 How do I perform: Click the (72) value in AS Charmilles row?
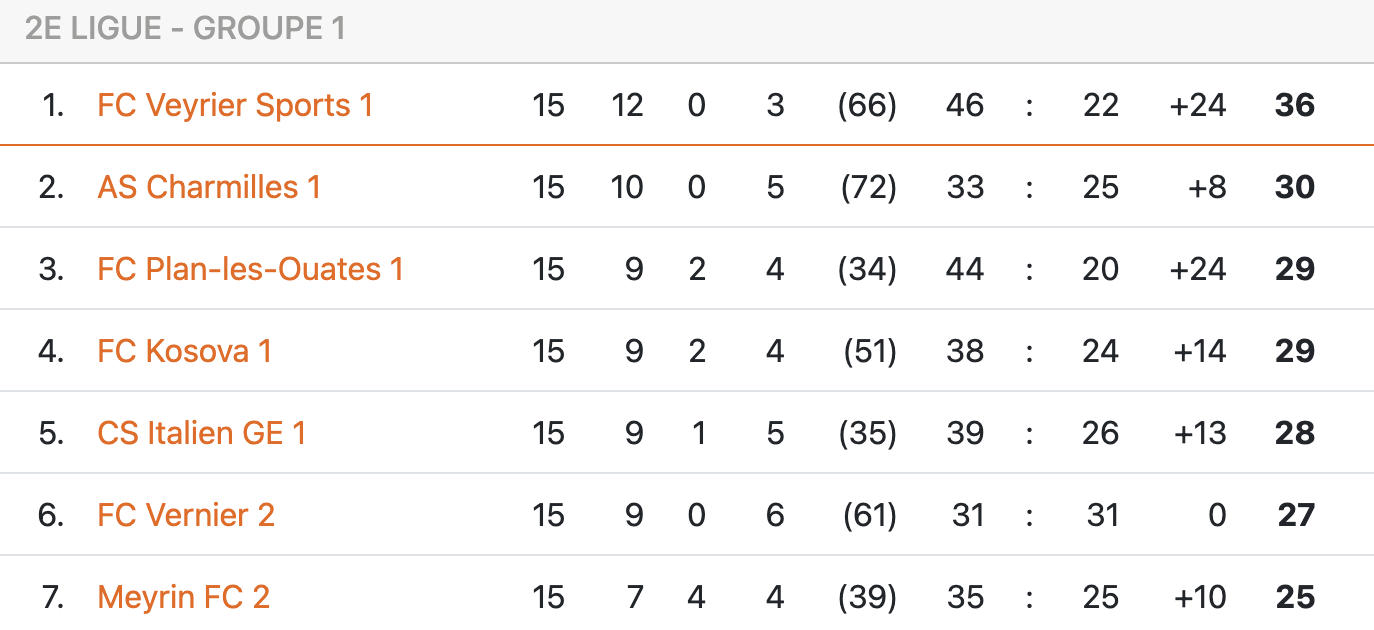[867, 187]
